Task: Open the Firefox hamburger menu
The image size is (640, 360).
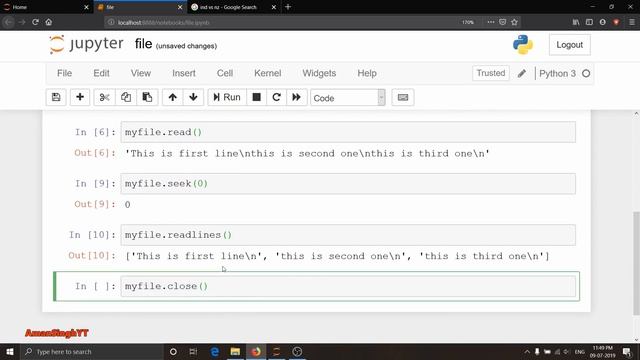Action: click(x=631, y=22)
